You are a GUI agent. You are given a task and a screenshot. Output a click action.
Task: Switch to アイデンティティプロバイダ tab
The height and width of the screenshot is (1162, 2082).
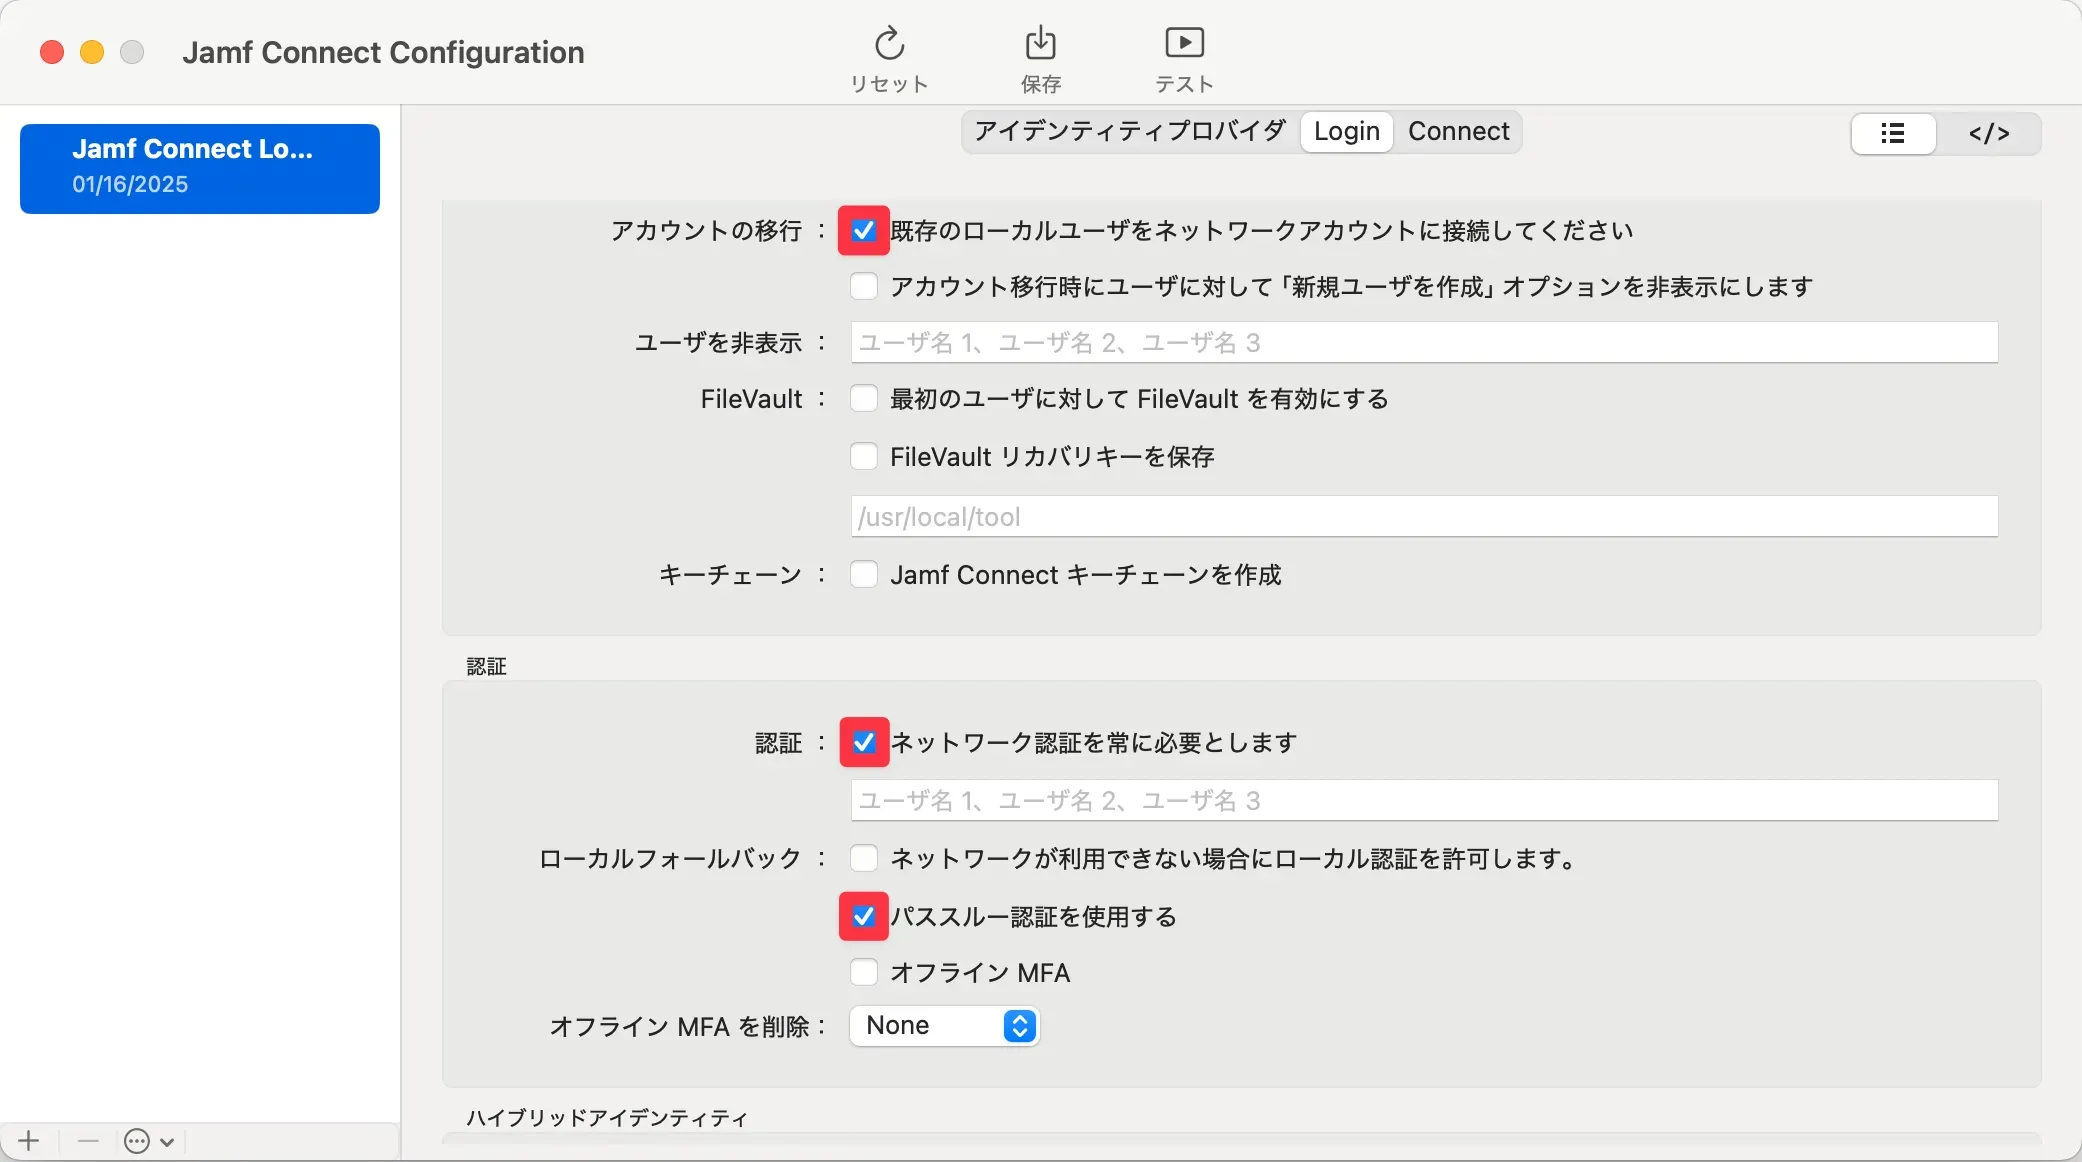click(x=1130, y=131)
